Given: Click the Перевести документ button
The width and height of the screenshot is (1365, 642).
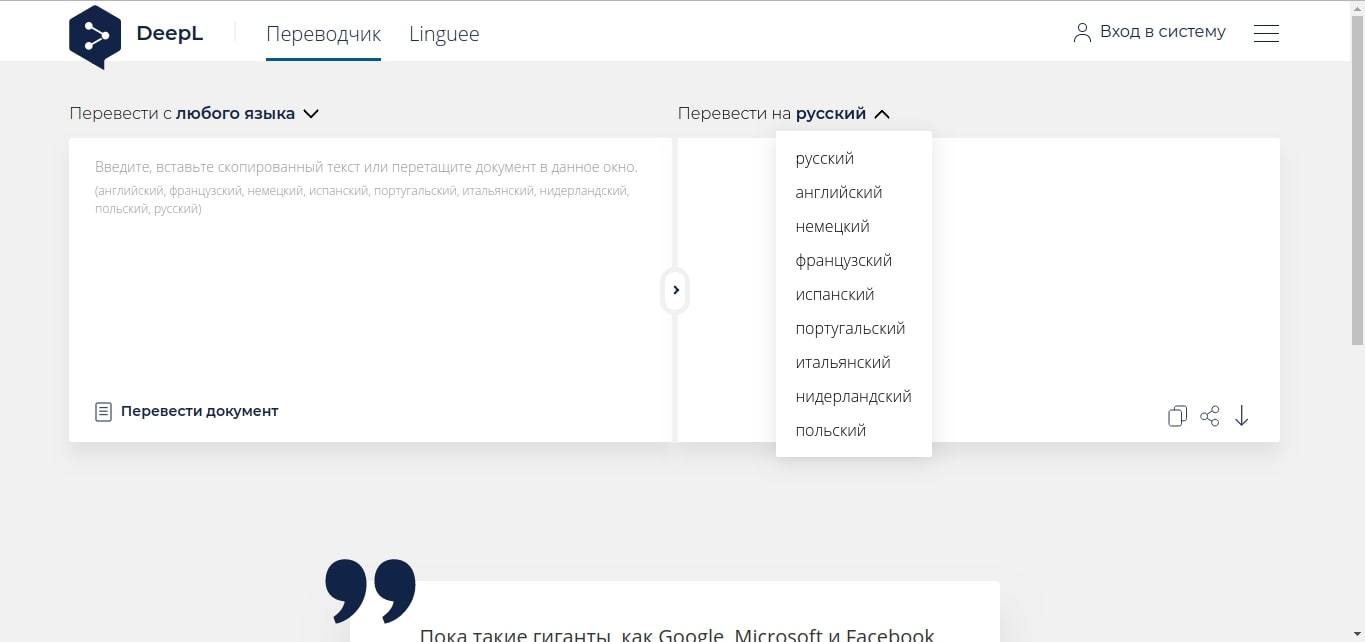Looking at the screenshot, I should click(187, 411).
